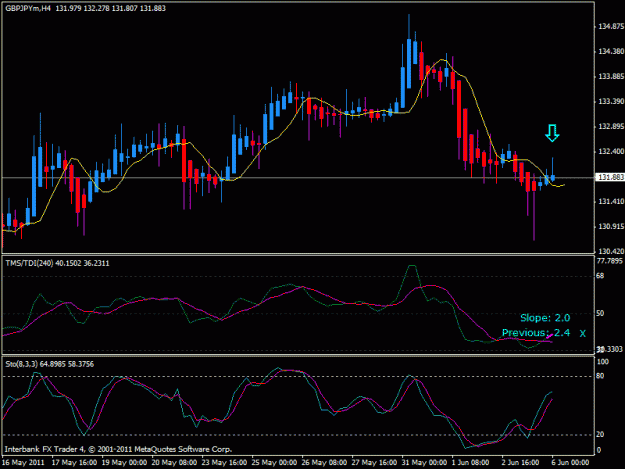Click the 26 May 08:00 time label
The height and width of the screenshot is (469, 625).
[324, 463]
